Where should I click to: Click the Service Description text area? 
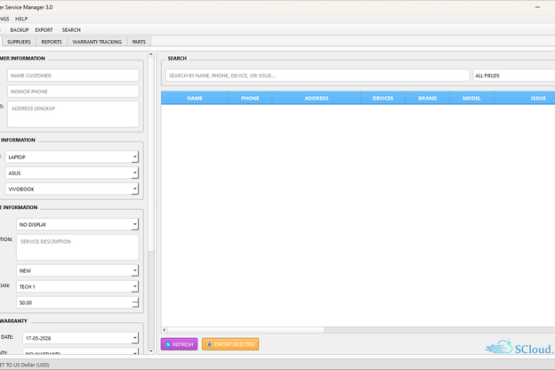point(78,247)
